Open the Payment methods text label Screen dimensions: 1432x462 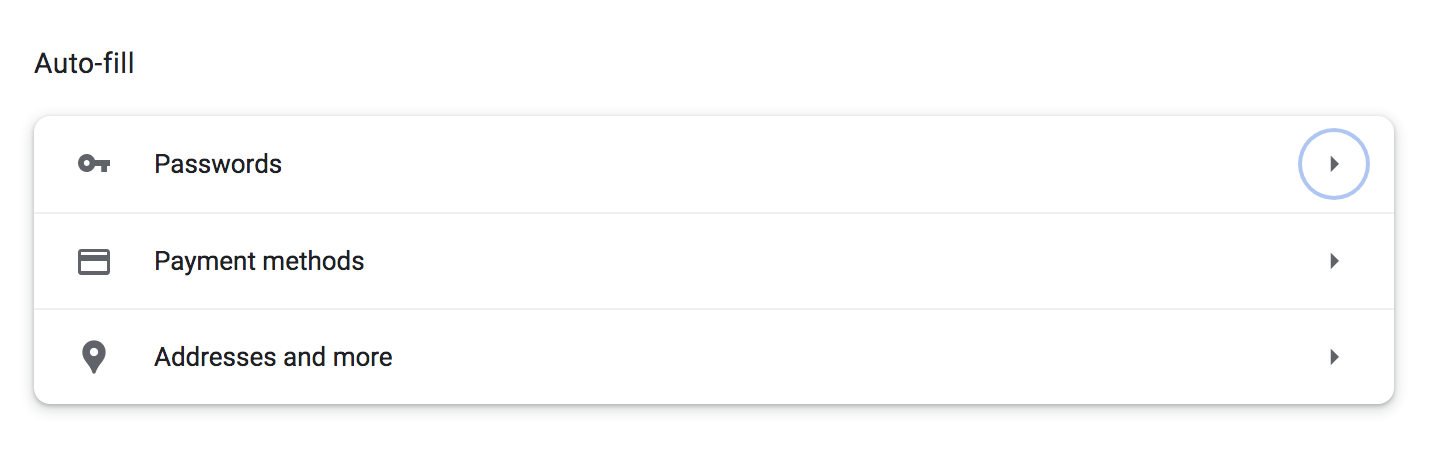259,262
